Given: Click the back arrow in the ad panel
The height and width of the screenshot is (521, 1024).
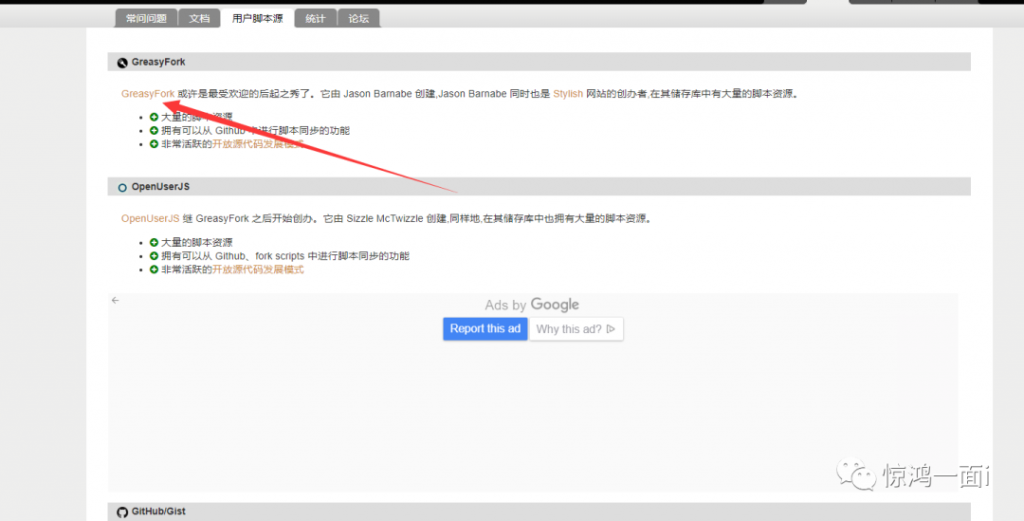Looking at the screenshot, I should point(115,300).
